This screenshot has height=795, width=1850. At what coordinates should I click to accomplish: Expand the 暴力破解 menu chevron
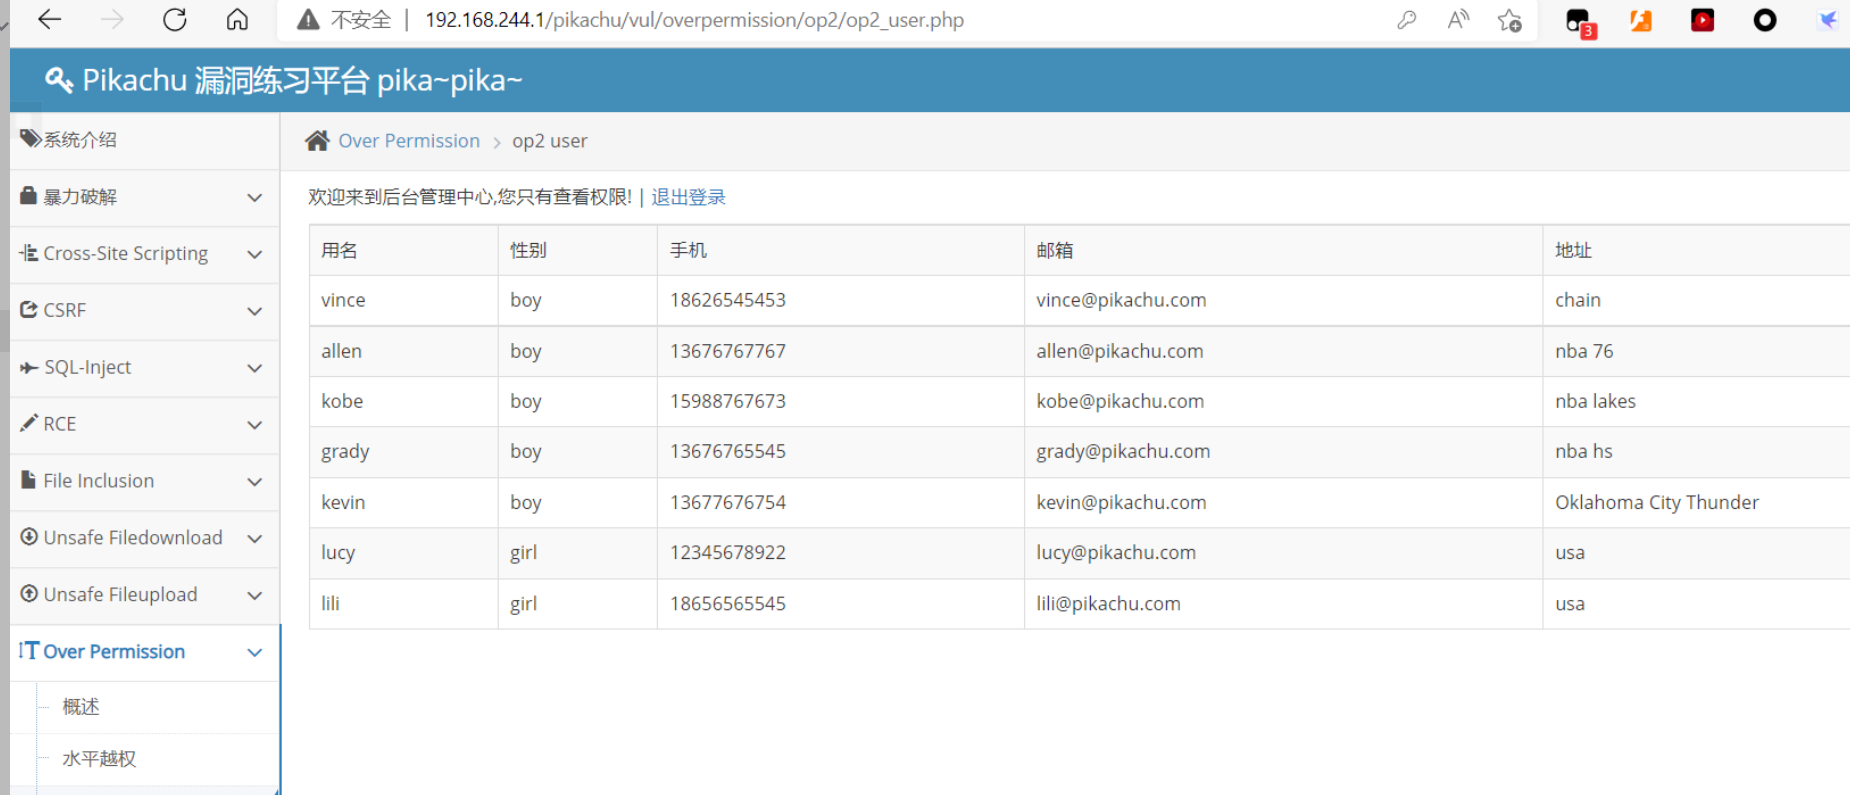click(255, 197)
